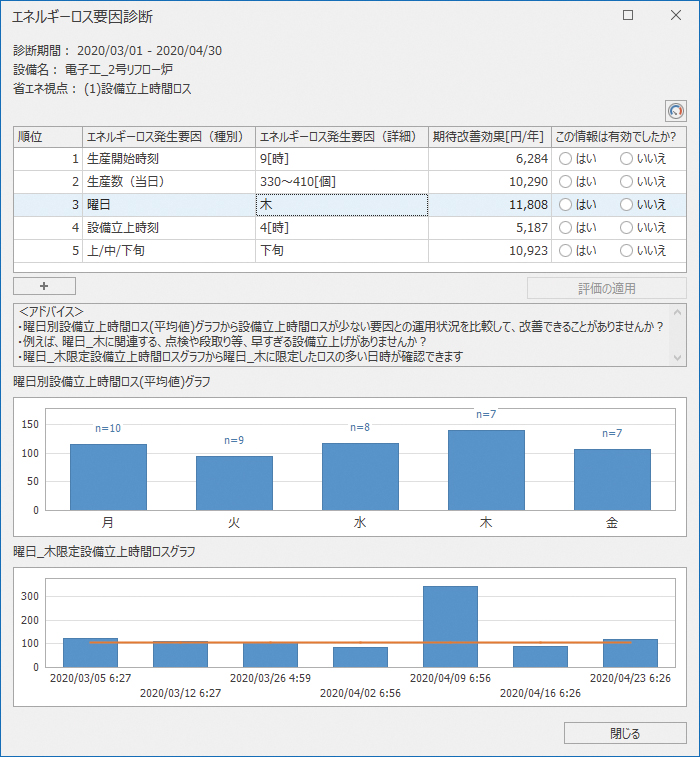Click 期待改善効果[円/年] column header
The image size is (700, 757).
(490, 137)
